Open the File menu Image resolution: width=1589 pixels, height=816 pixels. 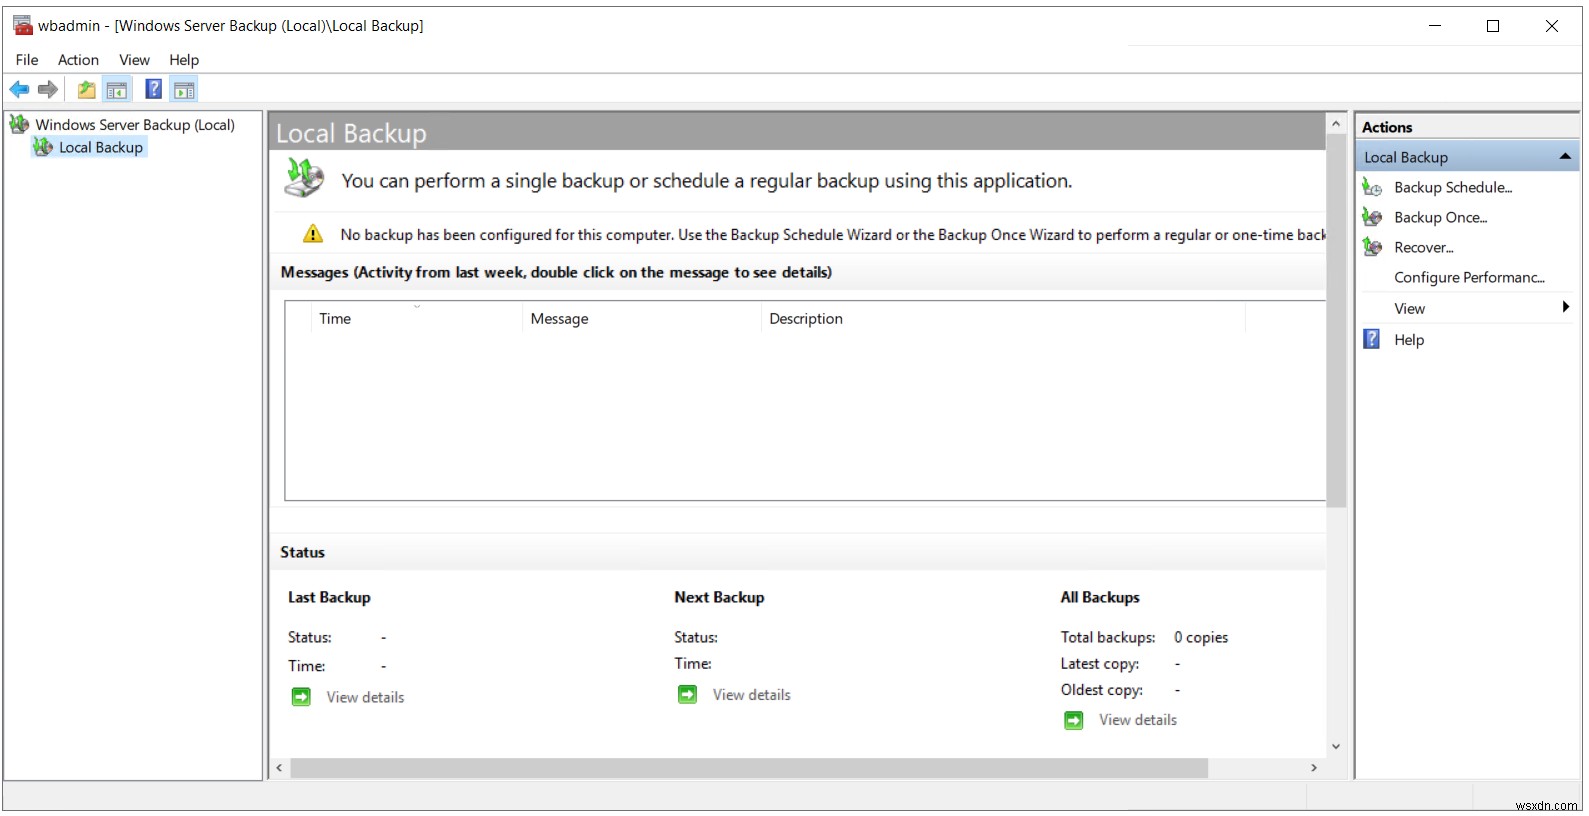27,60
